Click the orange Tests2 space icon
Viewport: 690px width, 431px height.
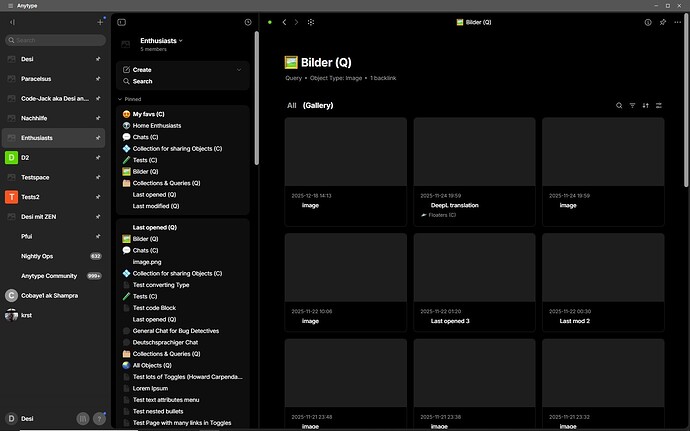(11, 197)
